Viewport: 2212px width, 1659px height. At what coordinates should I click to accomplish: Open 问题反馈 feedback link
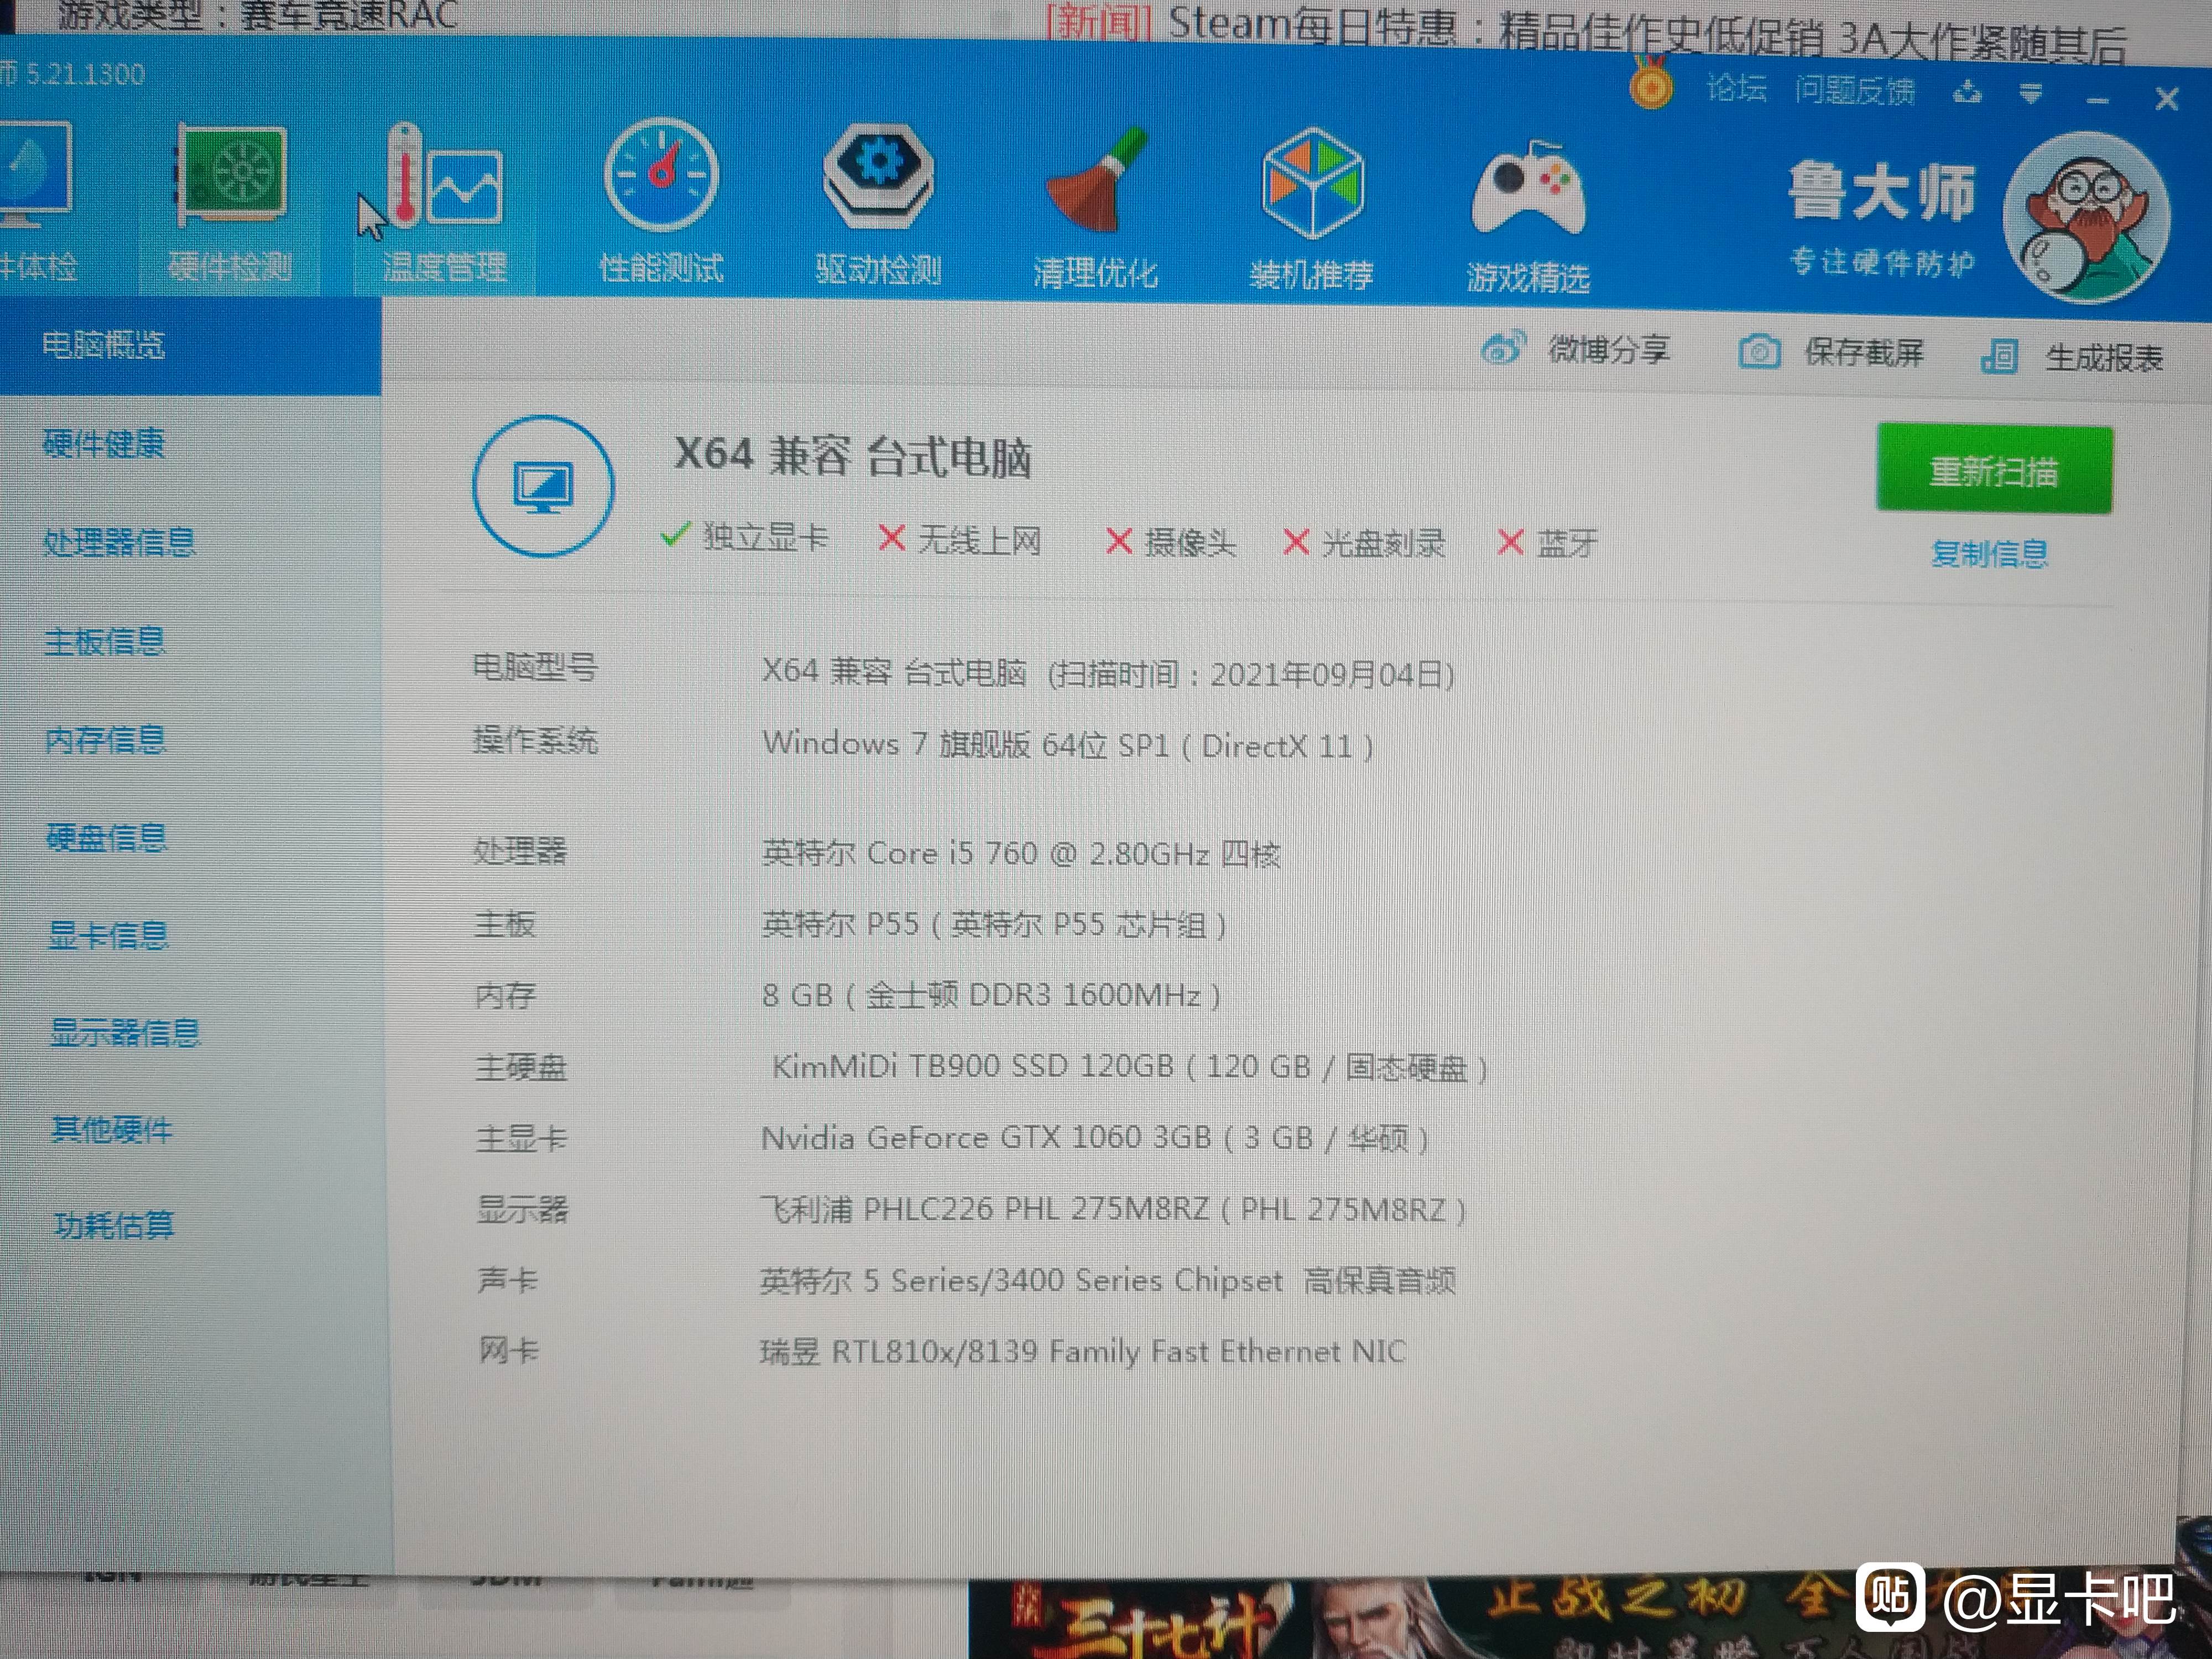tap(1855, 91)
